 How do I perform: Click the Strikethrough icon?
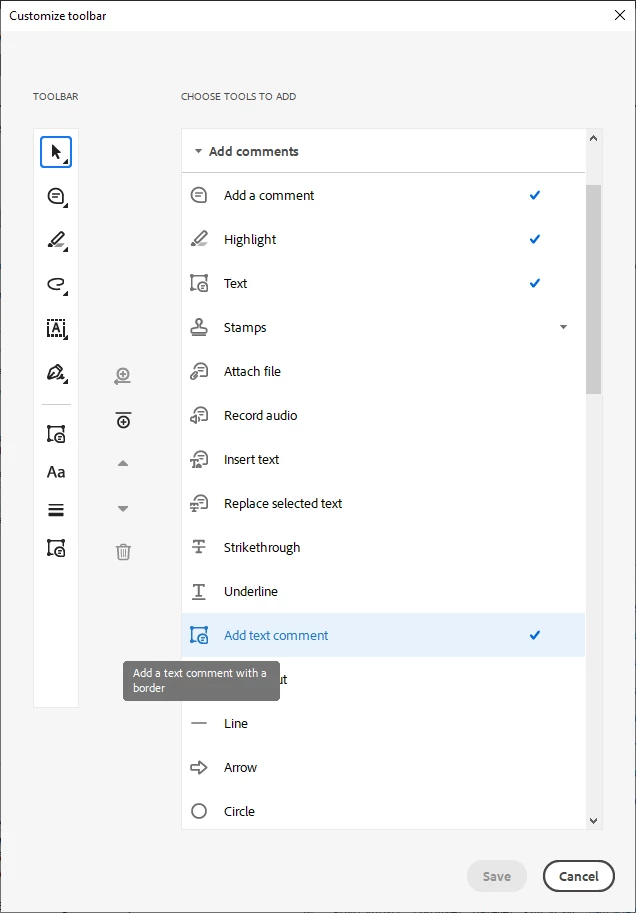(199, 547)
